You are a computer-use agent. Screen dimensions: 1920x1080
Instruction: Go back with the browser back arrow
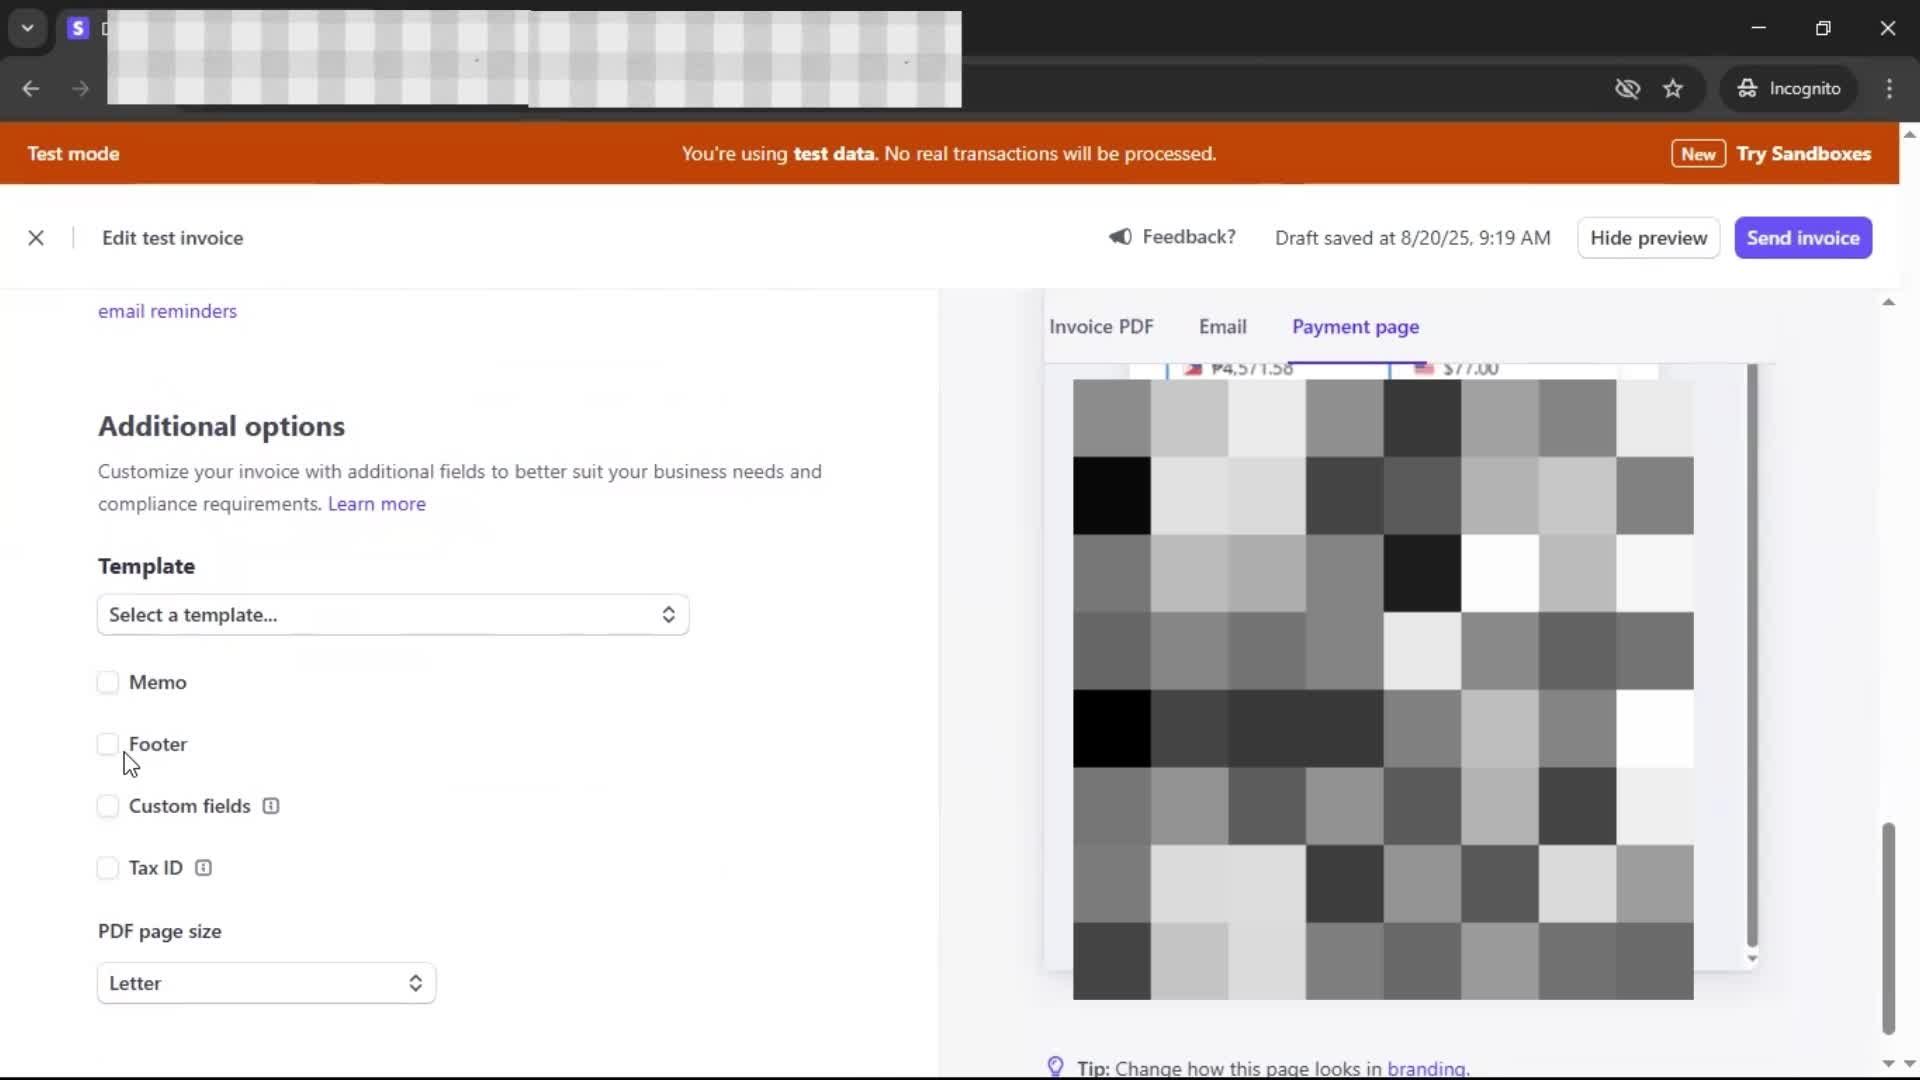pyautogui.click(x=31, y=89)
